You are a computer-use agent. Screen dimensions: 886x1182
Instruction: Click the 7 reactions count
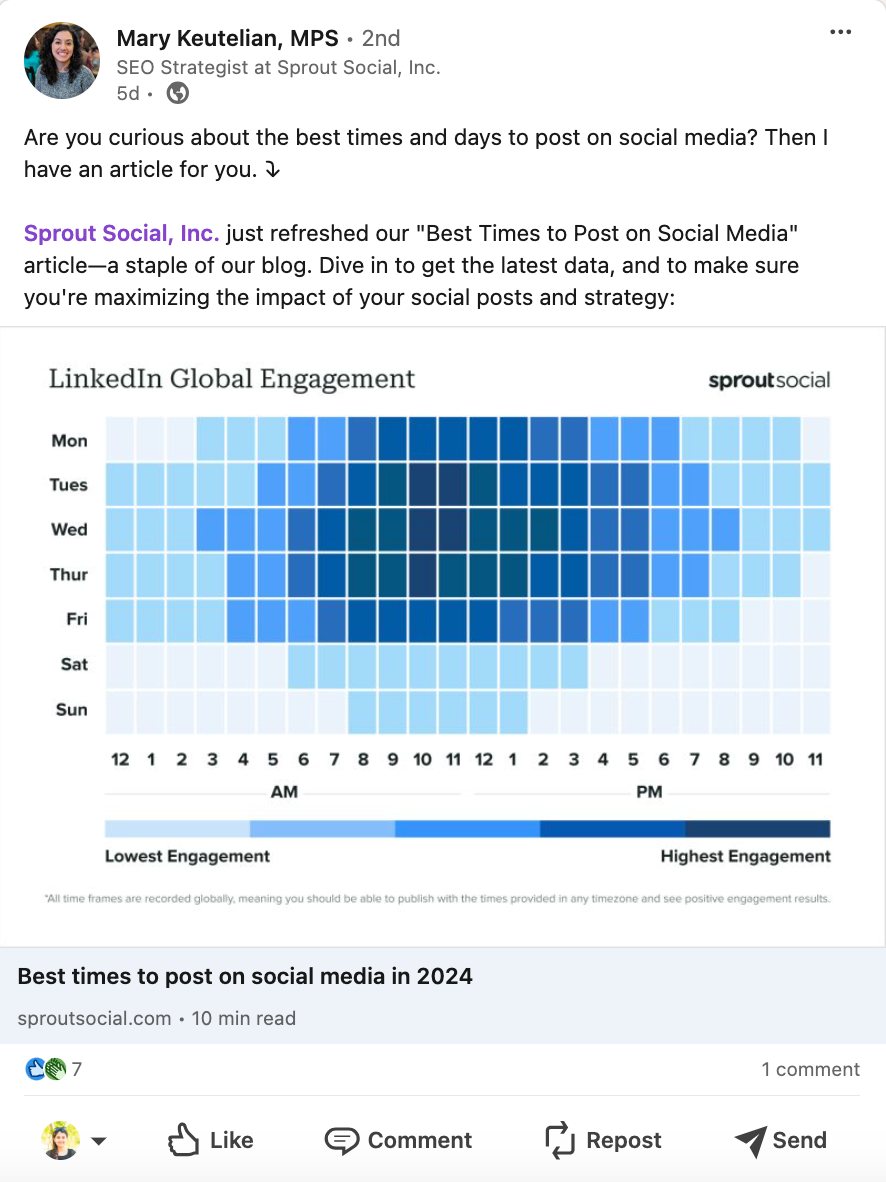(x=76, y=1069)
